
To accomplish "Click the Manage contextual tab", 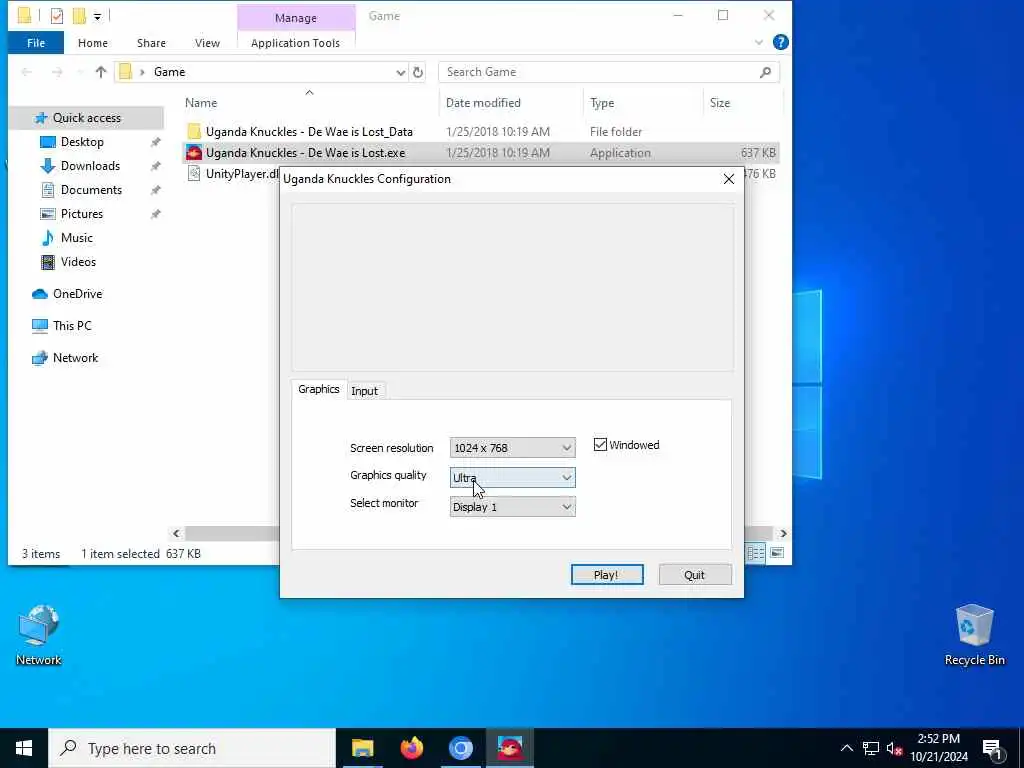I will pos(296,18).
